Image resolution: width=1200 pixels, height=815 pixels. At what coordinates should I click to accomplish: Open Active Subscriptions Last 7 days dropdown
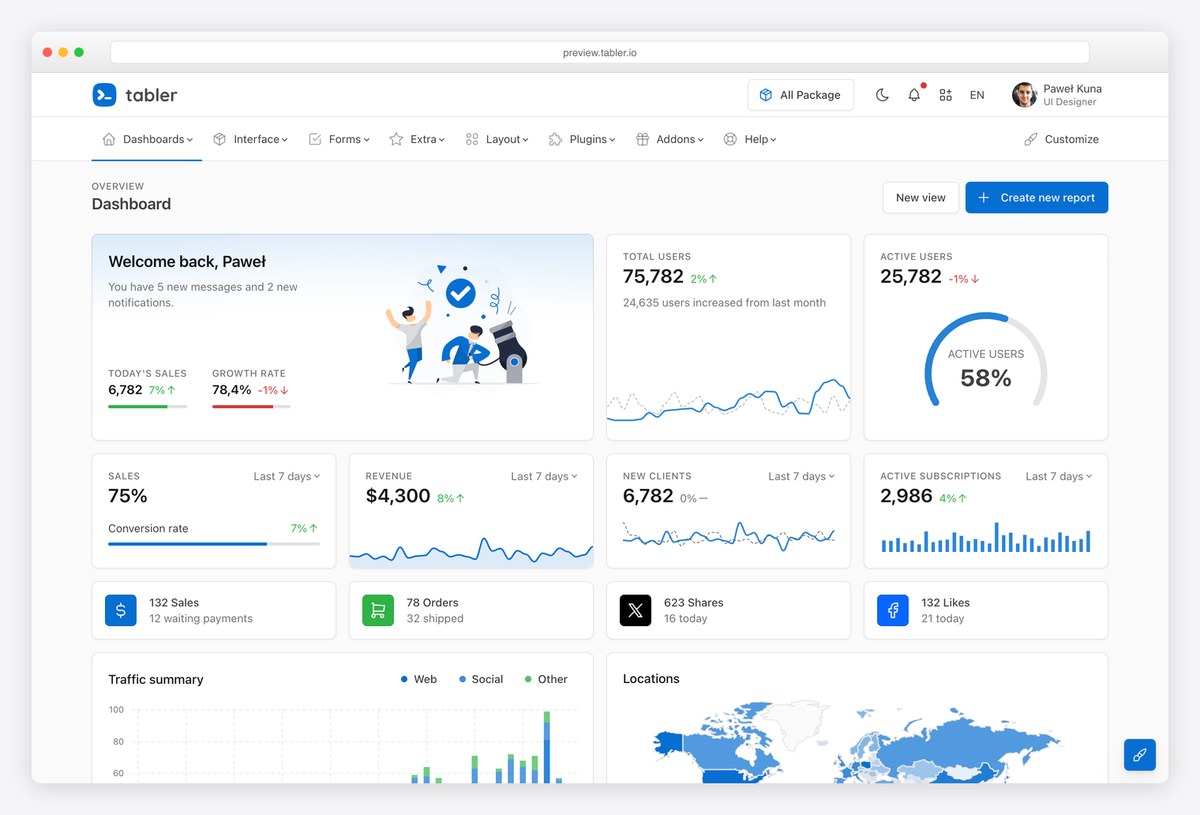(x=1059, y=476)
